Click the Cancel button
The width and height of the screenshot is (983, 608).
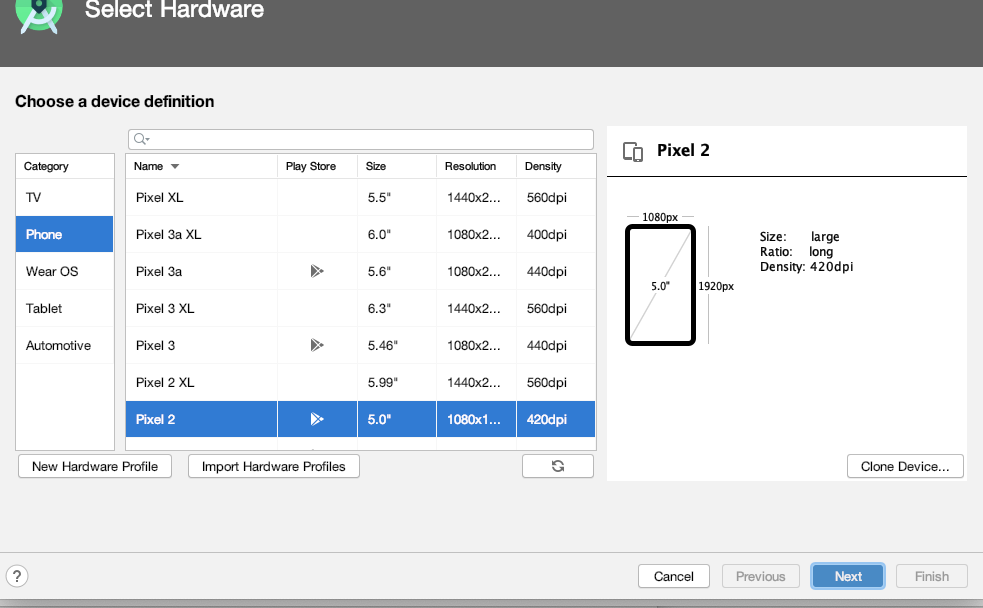click(x=674, y=576)
